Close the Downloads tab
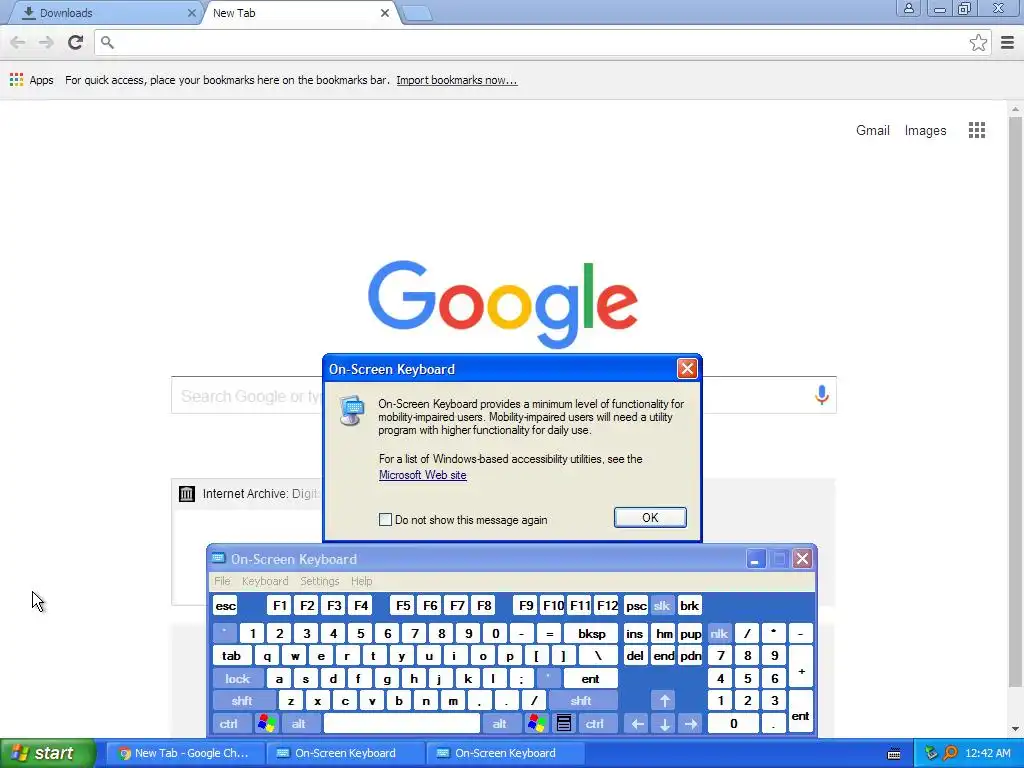The image size is (1024, 768). tap(191, 13)
